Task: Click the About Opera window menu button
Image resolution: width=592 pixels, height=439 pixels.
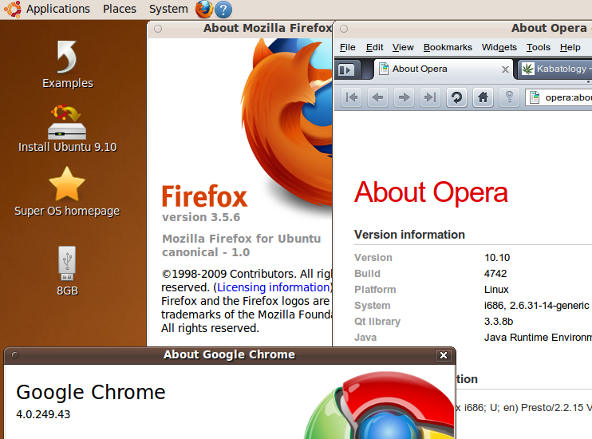Action: 344,29
